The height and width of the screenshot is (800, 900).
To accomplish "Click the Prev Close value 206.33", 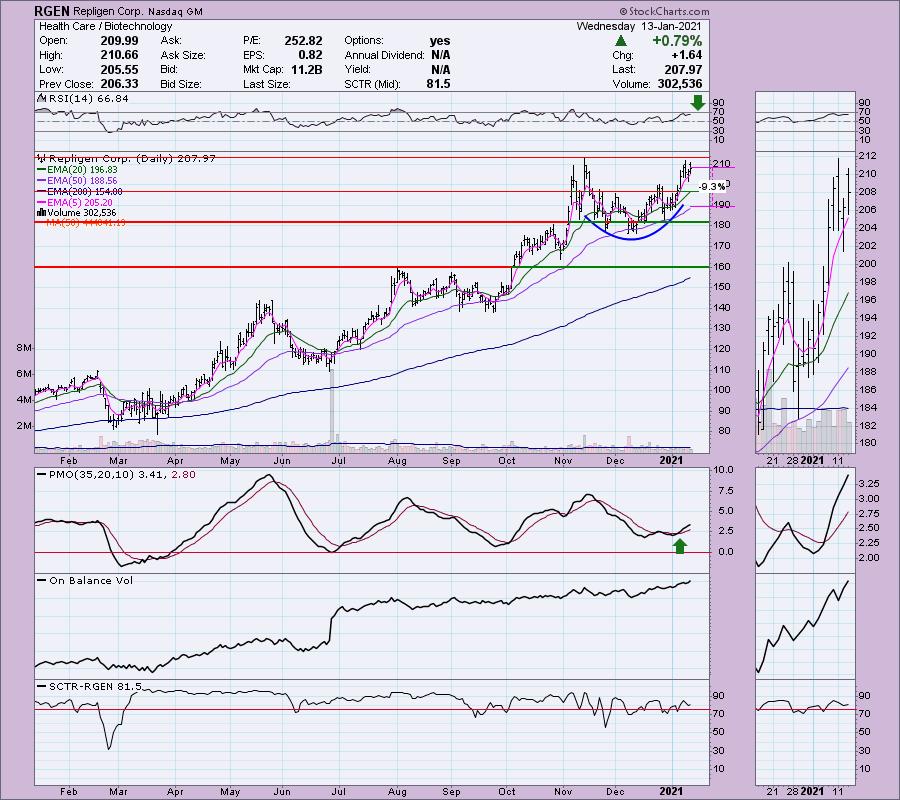I will (x=119, y=84).
